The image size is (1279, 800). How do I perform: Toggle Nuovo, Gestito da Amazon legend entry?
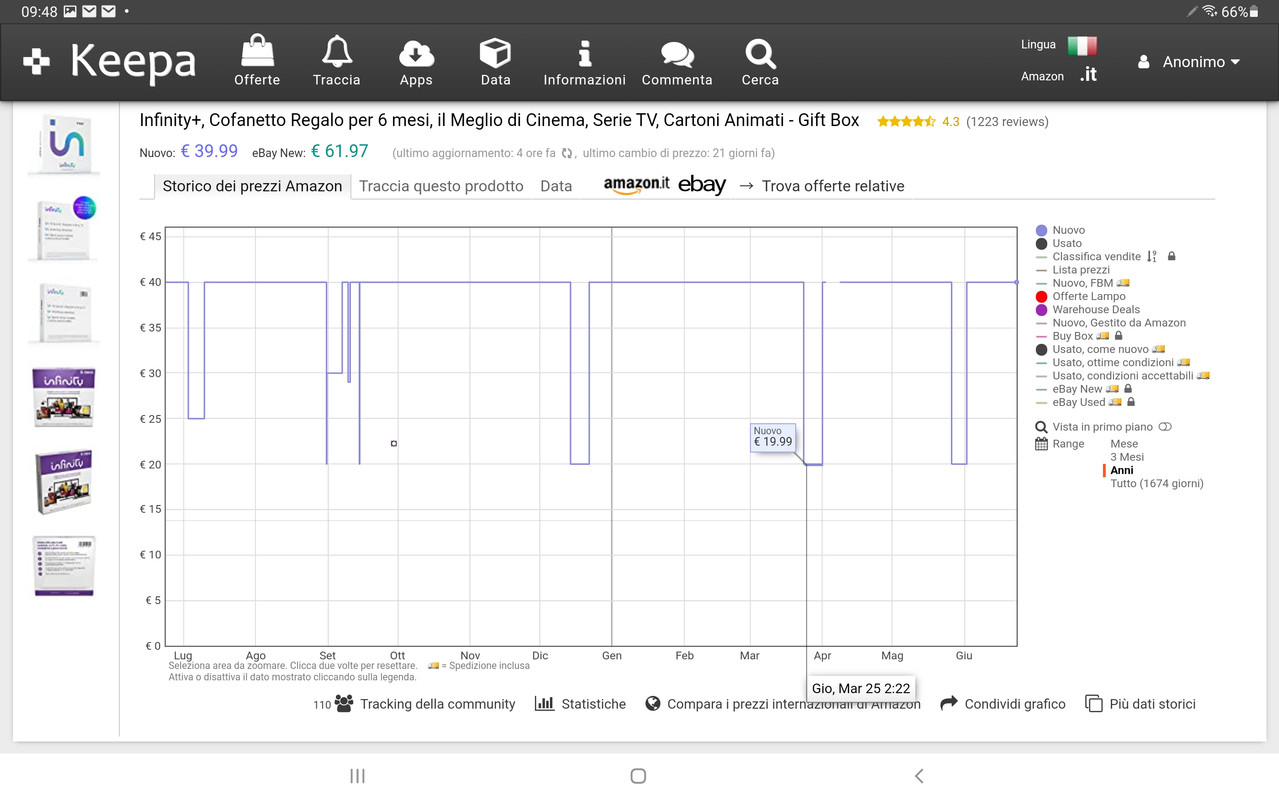point(1110,322)
